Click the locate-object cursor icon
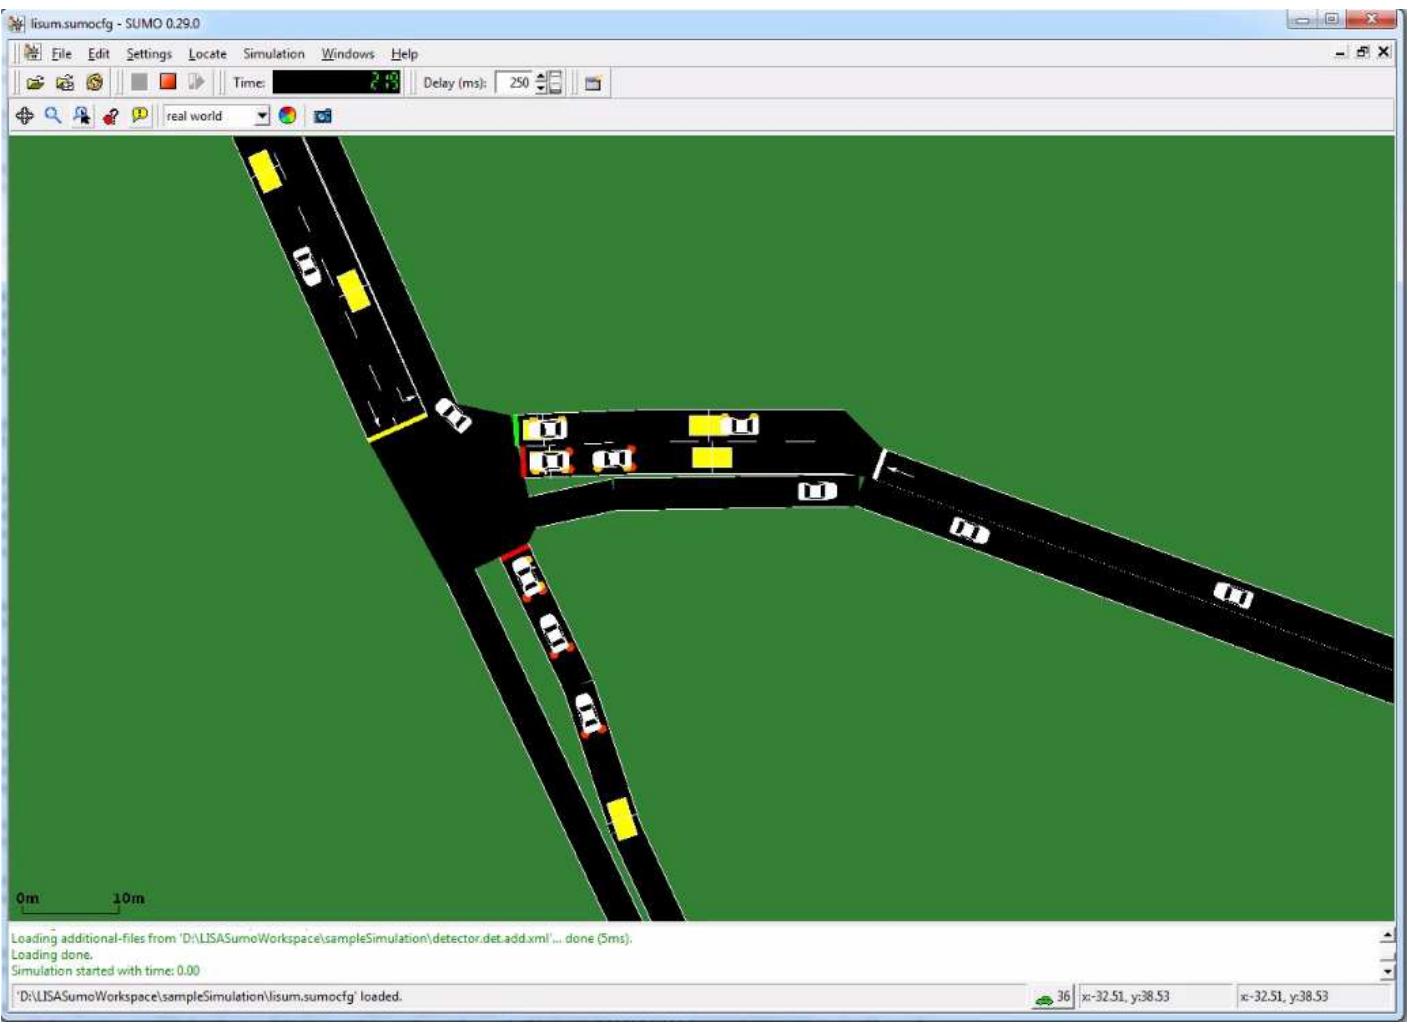The height and width of the screenshot is (1025, 1416). pyautogui.click(x=82, y=116)
